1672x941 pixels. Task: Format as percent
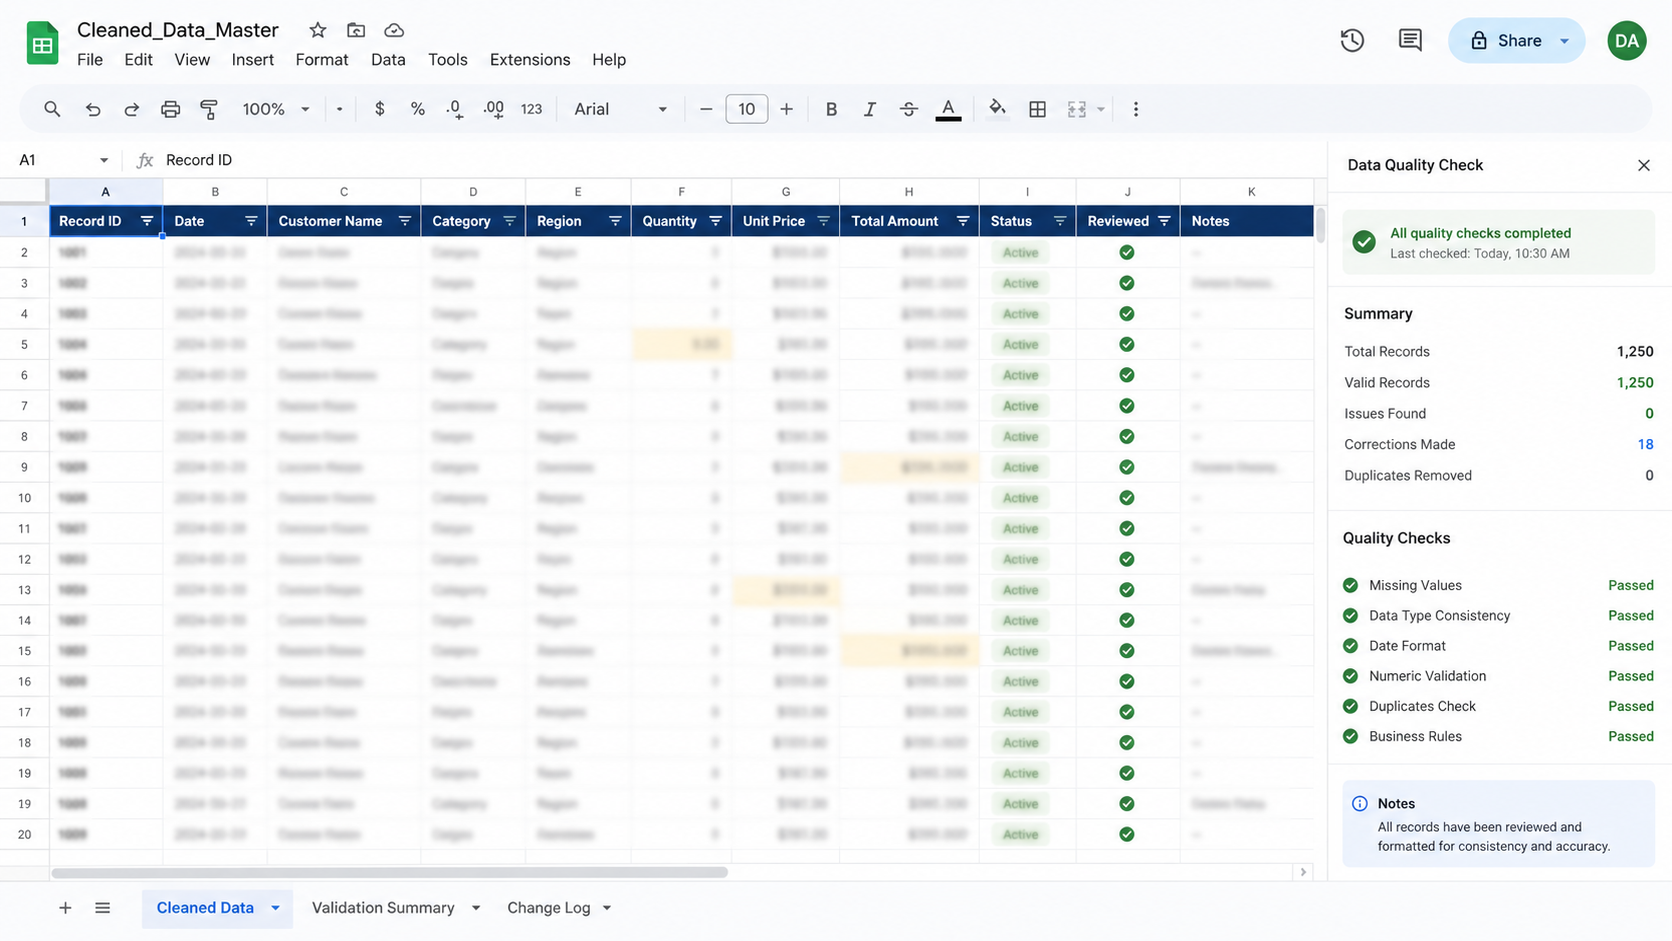coord(418,109)
